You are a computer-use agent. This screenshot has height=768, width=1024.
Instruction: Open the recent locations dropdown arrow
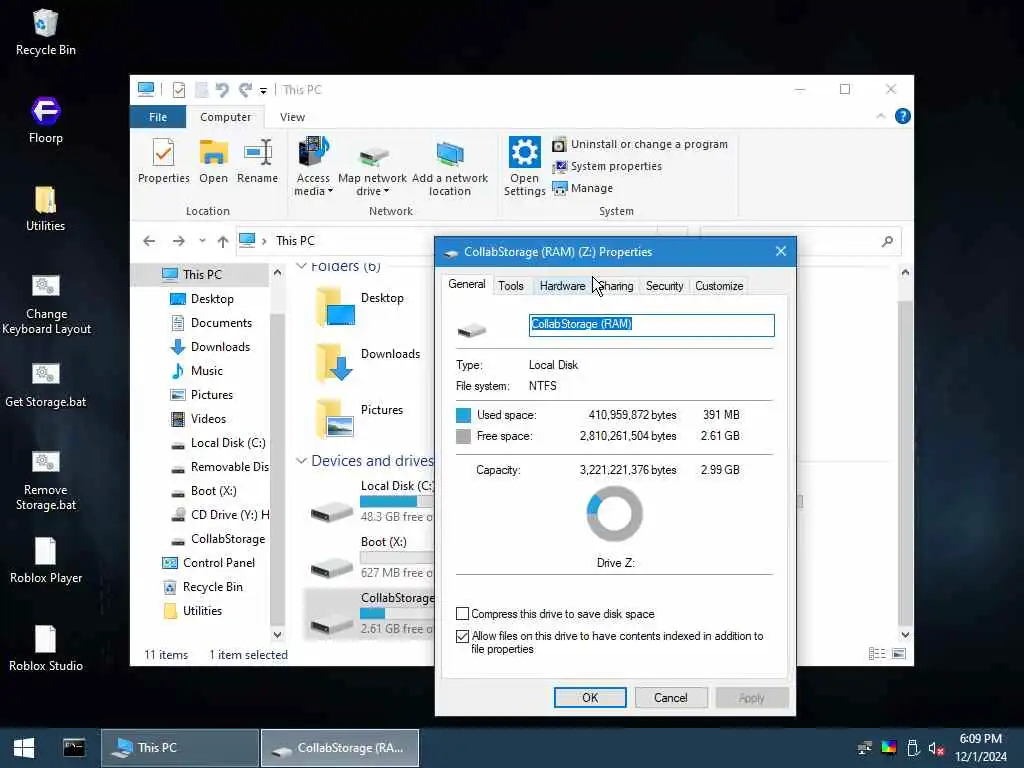(x=202, y=241)
